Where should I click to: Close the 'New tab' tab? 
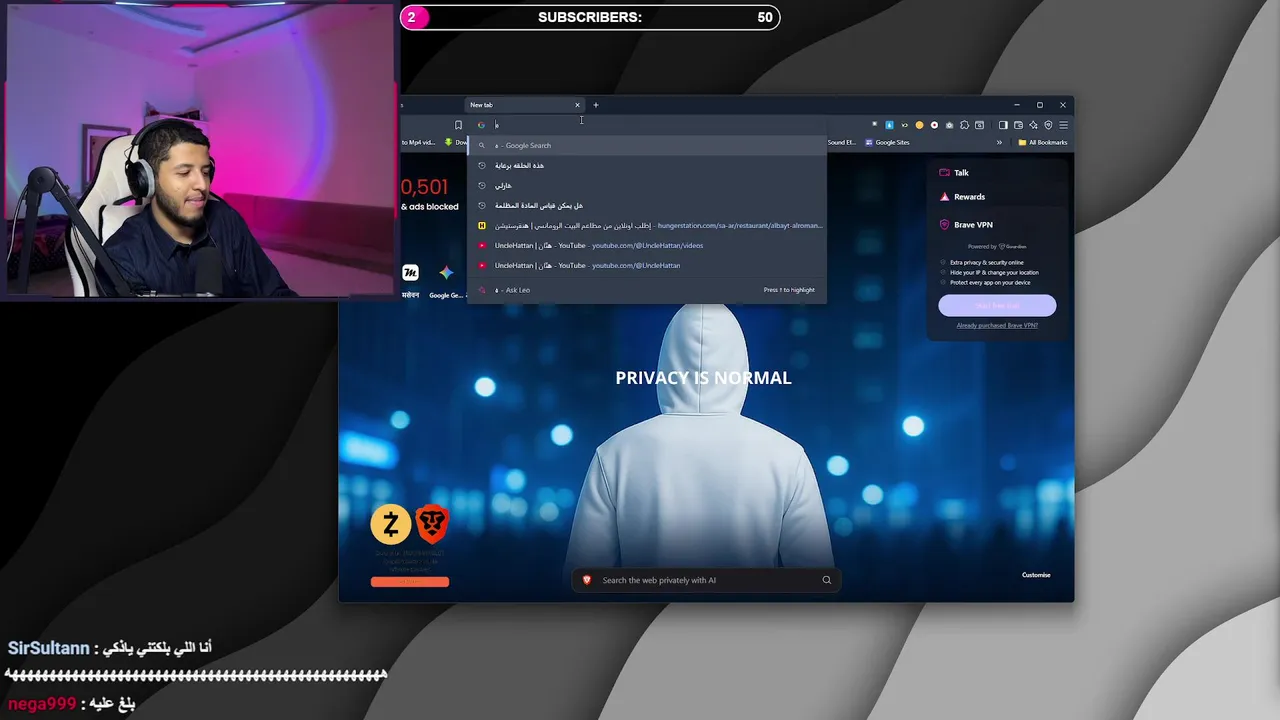[x=577, y=105]
